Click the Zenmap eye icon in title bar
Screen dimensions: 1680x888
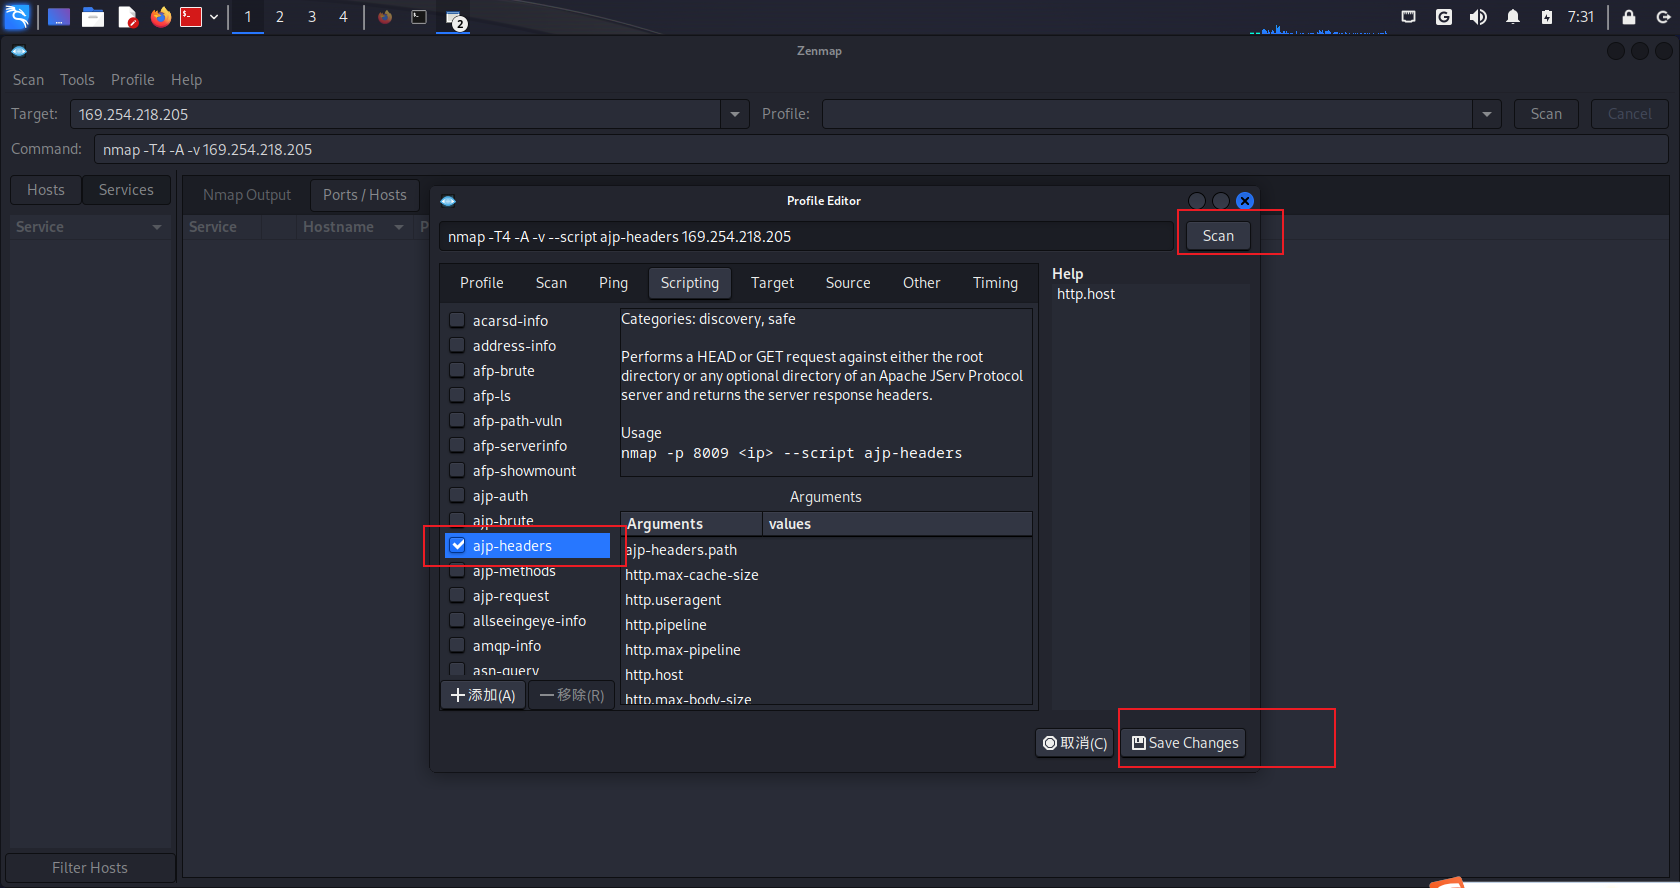pyautogui.click(x=19, y=51)
